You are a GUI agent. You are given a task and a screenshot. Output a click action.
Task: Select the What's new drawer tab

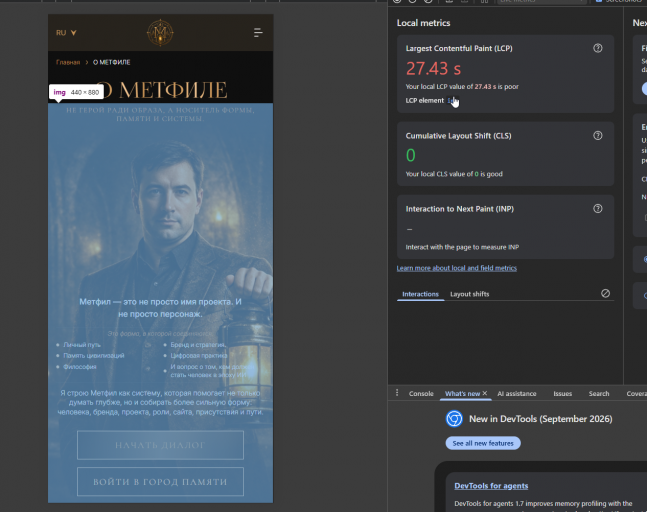462,394
